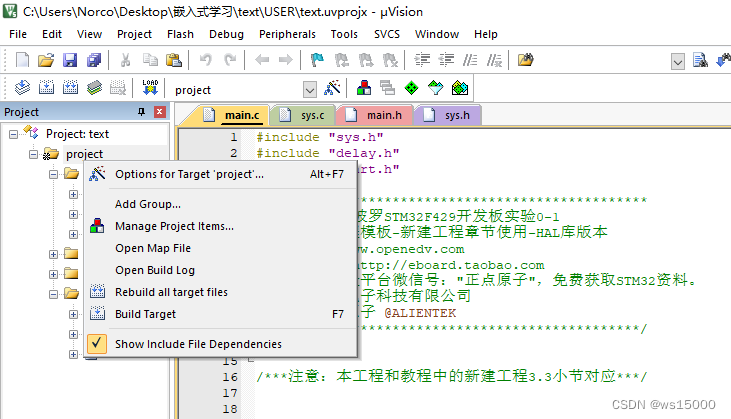Find in files toolbar icon
This screenshot has width=731, height=419.
pyautogui.click(x=525, y=60)
